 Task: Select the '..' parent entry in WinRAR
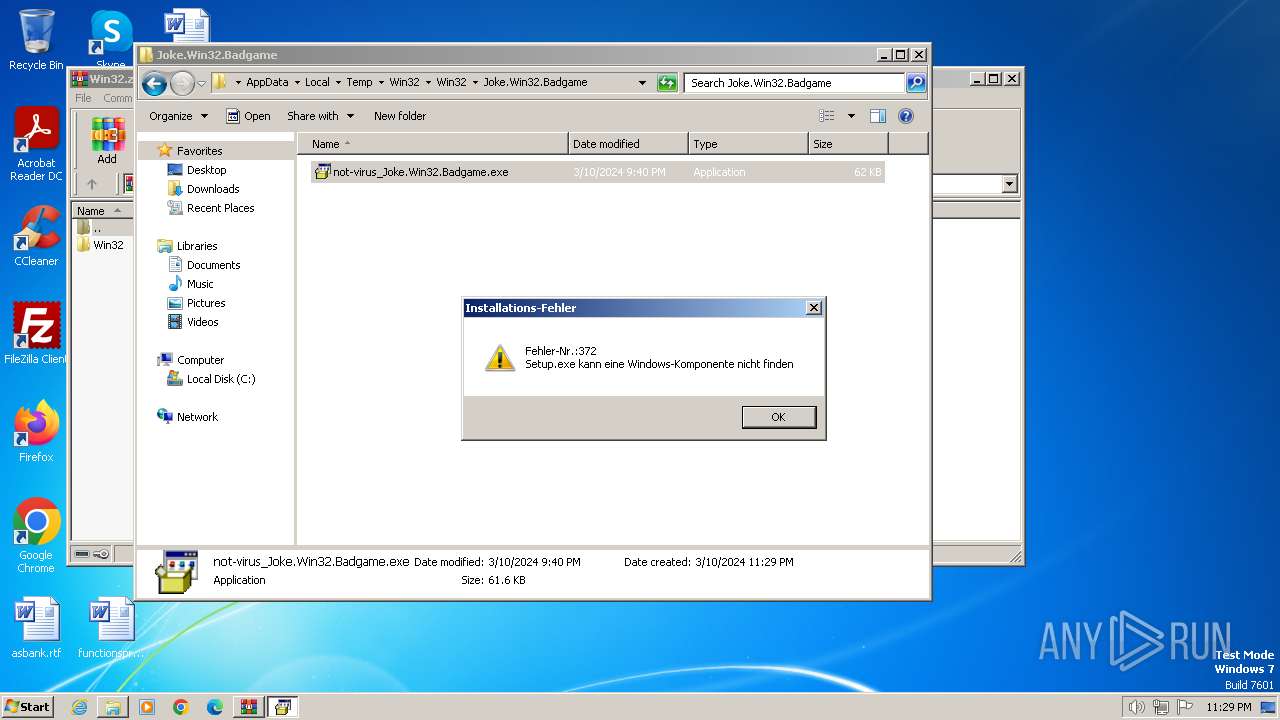90,227
